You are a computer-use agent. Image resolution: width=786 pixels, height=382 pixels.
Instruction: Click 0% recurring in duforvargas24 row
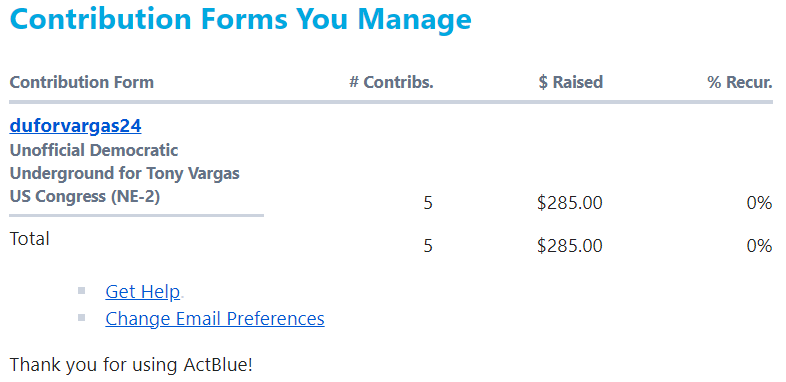759,203
